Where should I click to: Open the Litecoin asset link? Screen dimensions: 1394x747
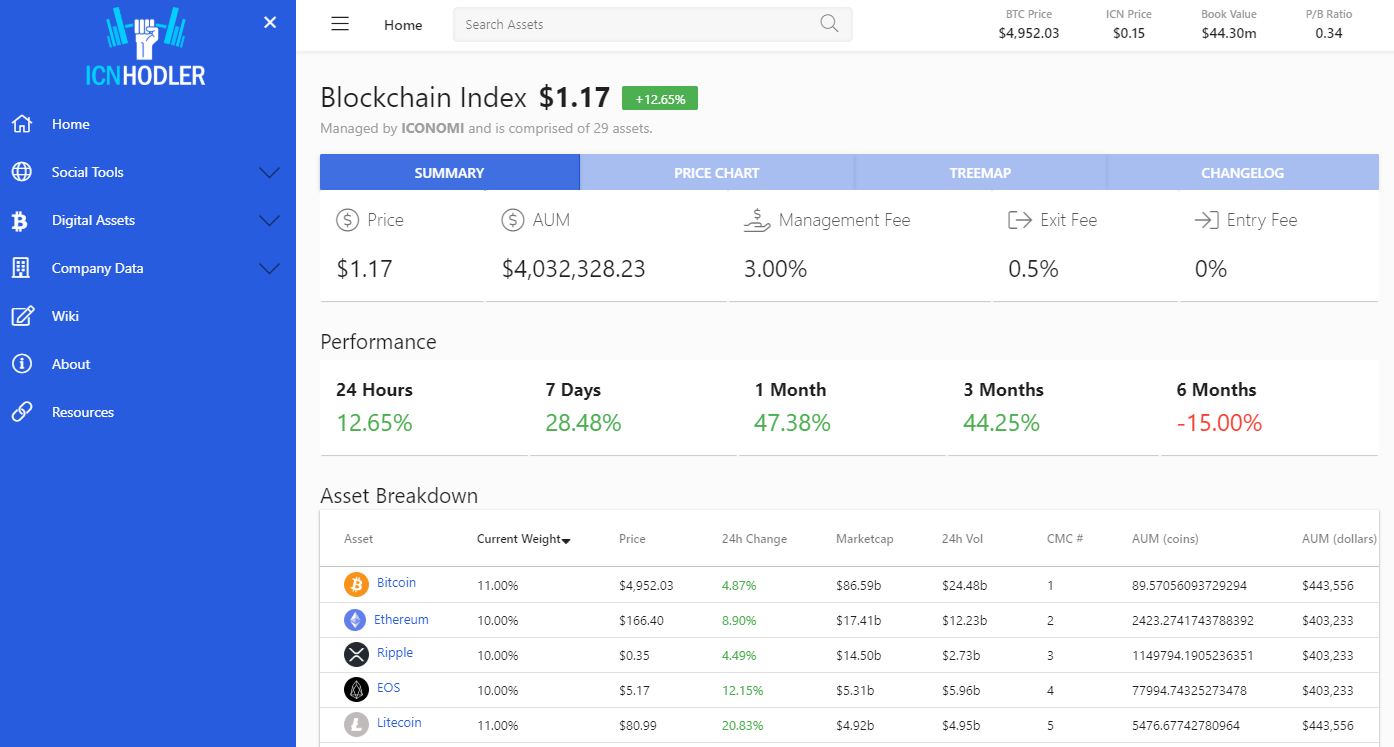pyautogui.click(x=399, y=723)
